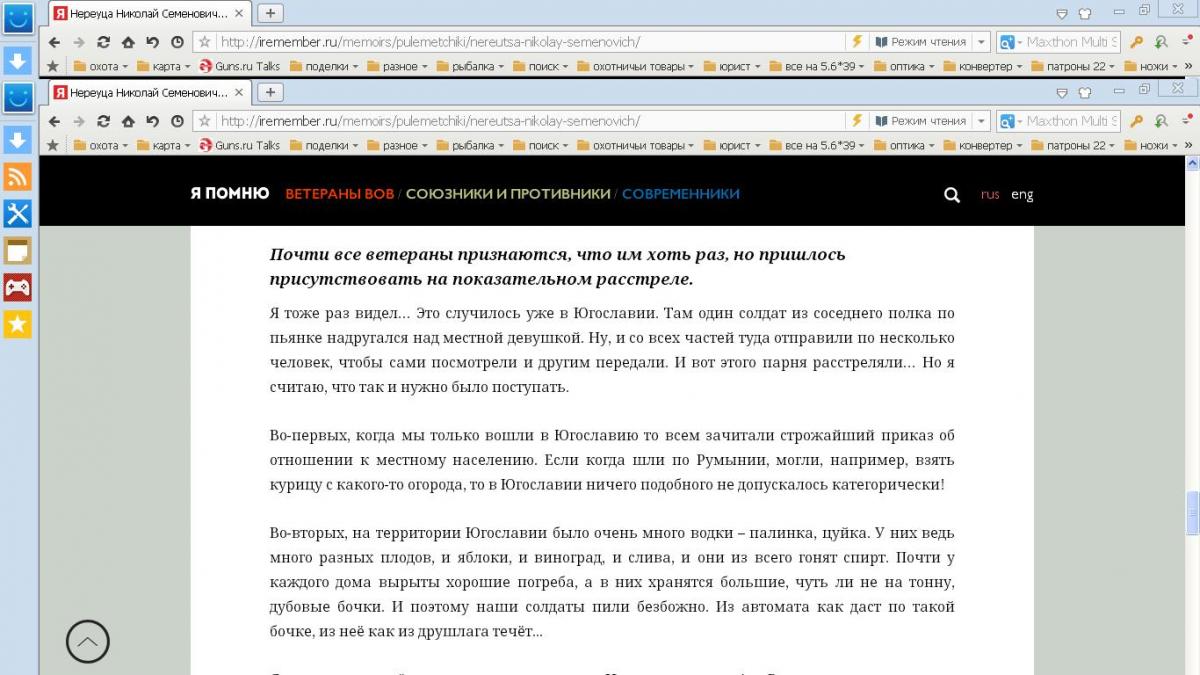Image resolution: width=1200 pixels, height=675 pixels.
Task: Open ВЕТЕРАНЫ ВОВ site menu section
Action: (339, 194)
